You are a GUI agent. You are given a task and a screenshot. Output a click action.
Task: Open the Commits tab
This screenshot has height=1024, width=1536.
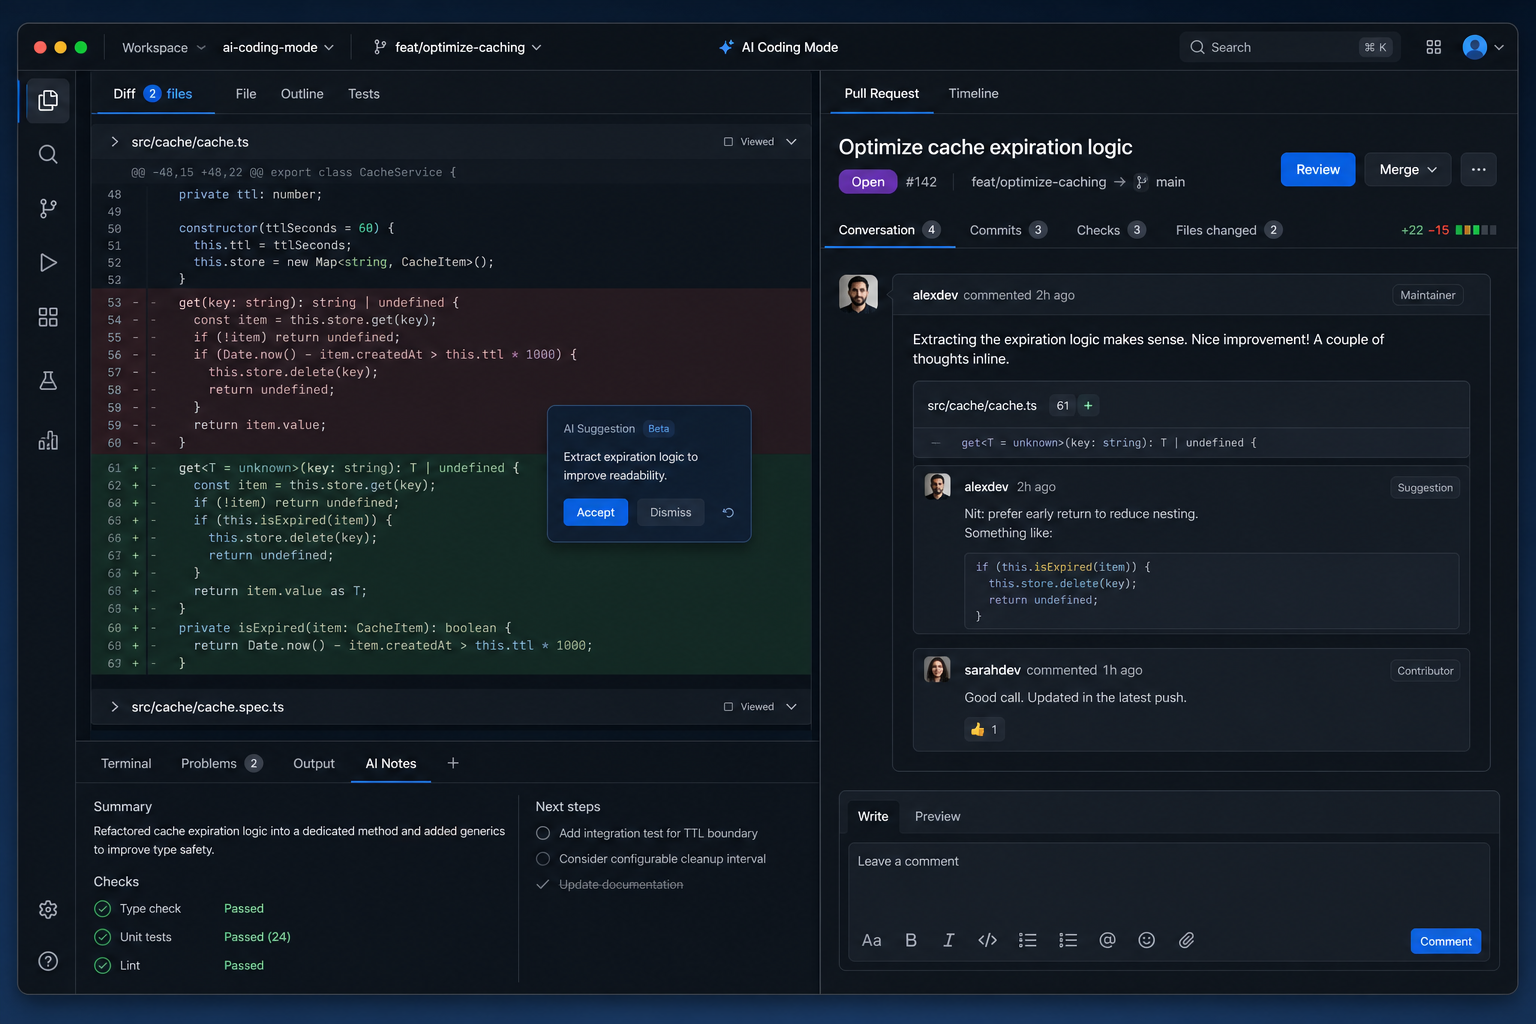(x=1008, y=230)
